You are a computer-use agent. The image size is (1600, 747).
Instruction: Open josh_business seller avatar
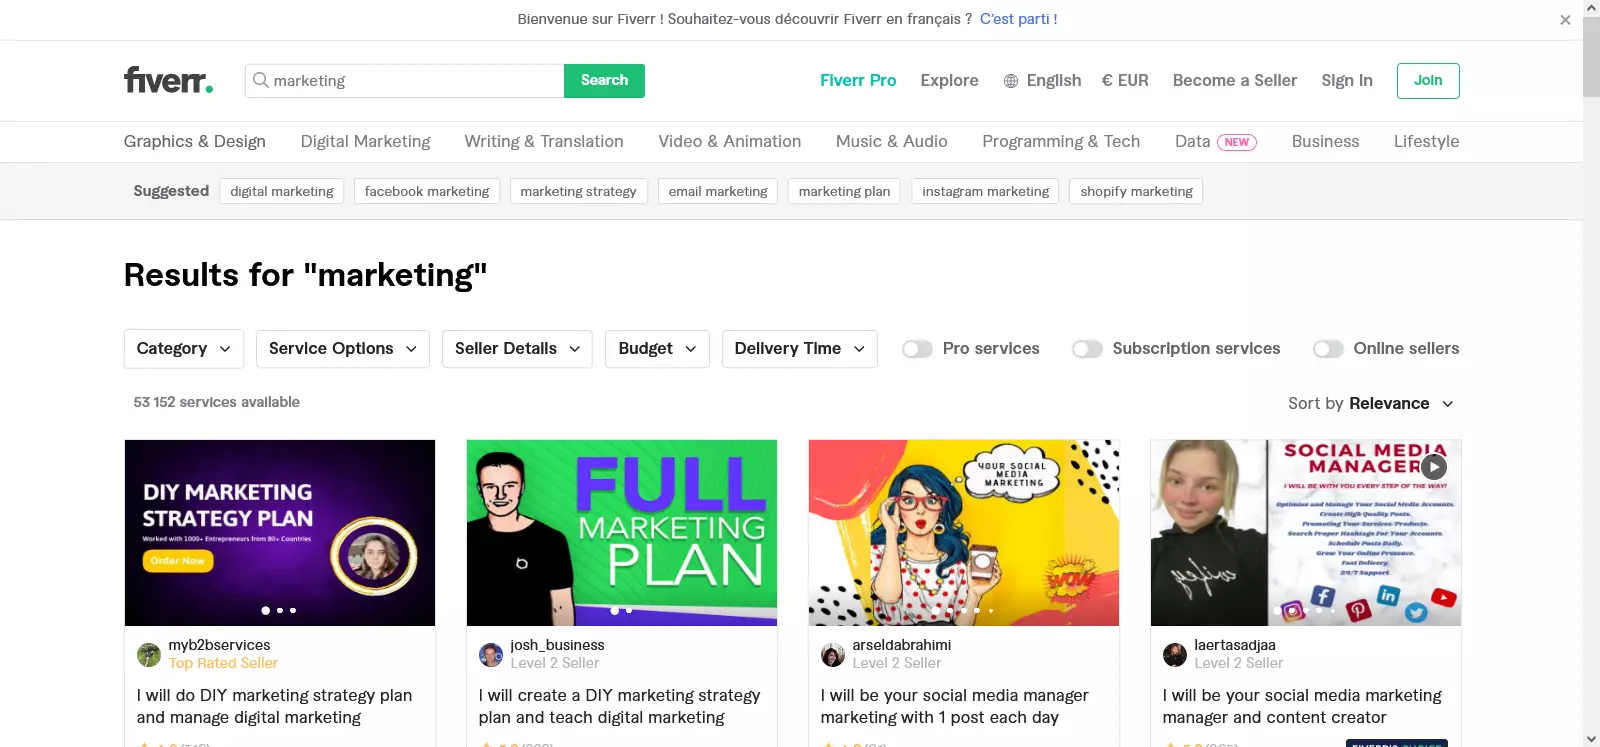tap(491, 655)
